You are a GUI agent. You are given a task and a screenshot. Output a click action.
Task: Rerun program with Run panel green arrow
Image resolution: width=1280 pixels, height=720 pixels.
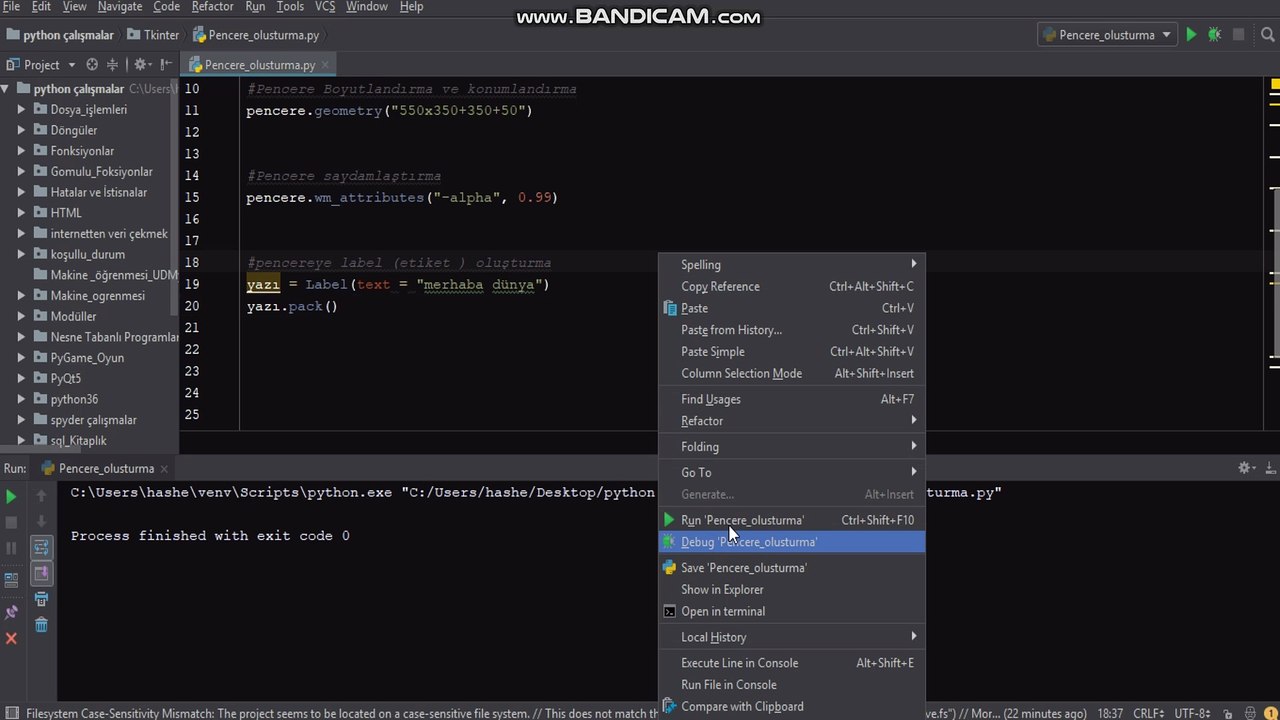[11, 496]
